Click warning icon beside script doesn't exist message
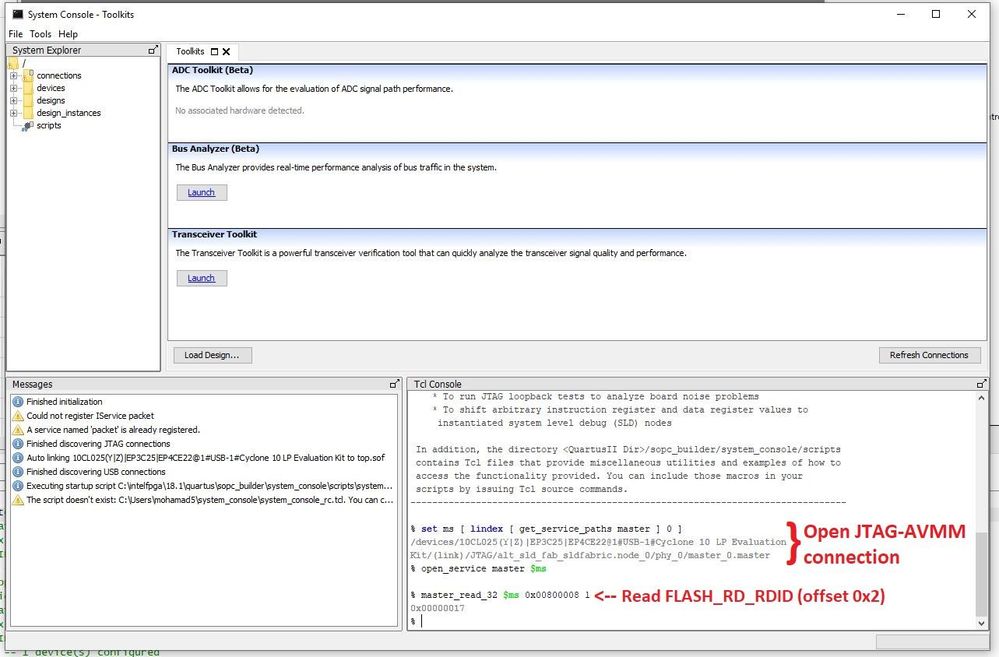 pos(18,500)
